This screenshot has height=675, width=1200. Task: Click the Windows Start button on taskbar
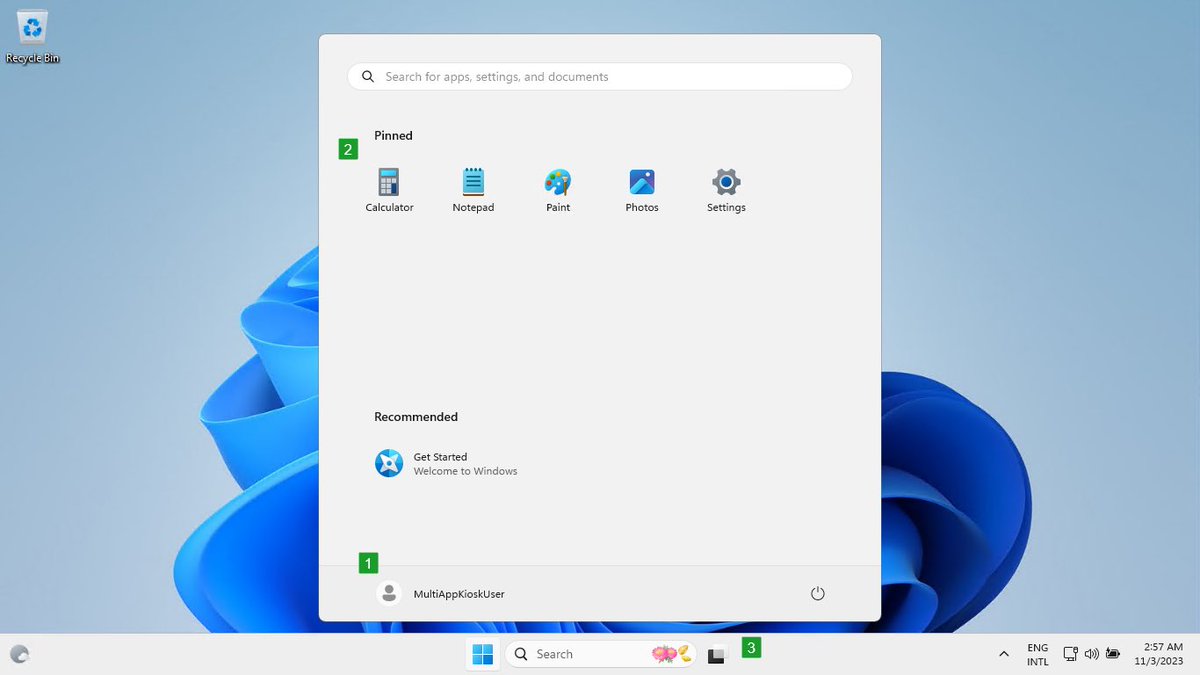point(482,655)
